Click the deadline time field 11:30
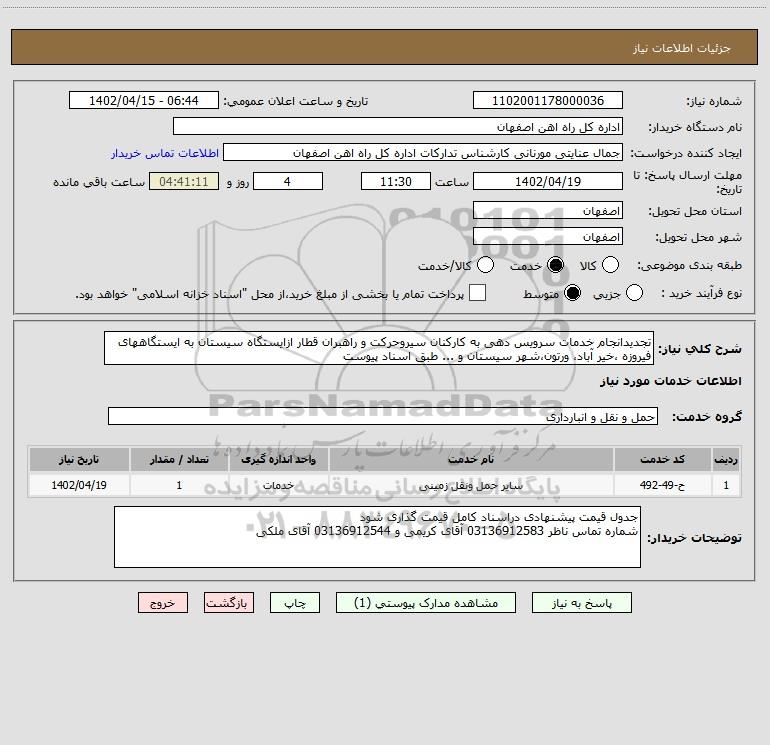Image resolution: width=770 pixels, height=745 pixels. click(x=396, y=181)
